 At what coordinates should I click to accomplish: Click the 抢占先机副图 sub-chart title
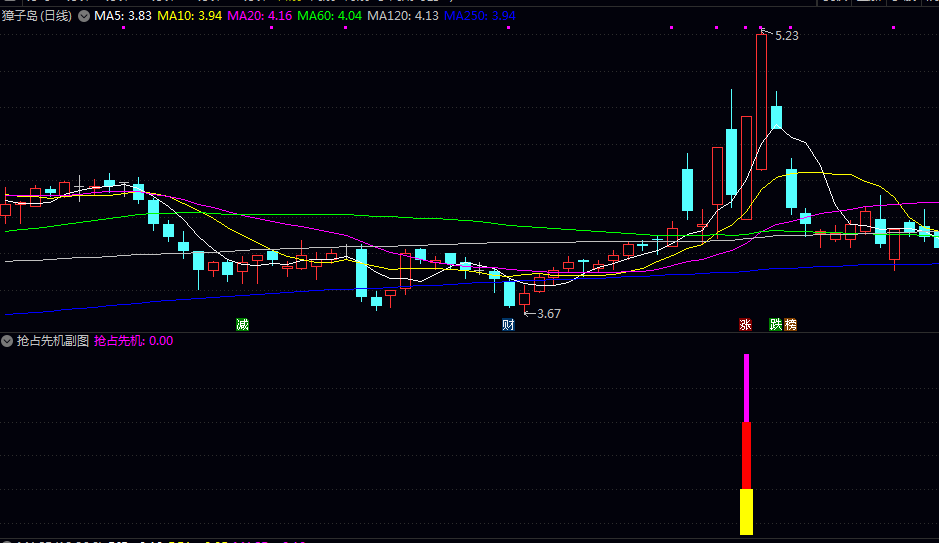tap(52, 341)
